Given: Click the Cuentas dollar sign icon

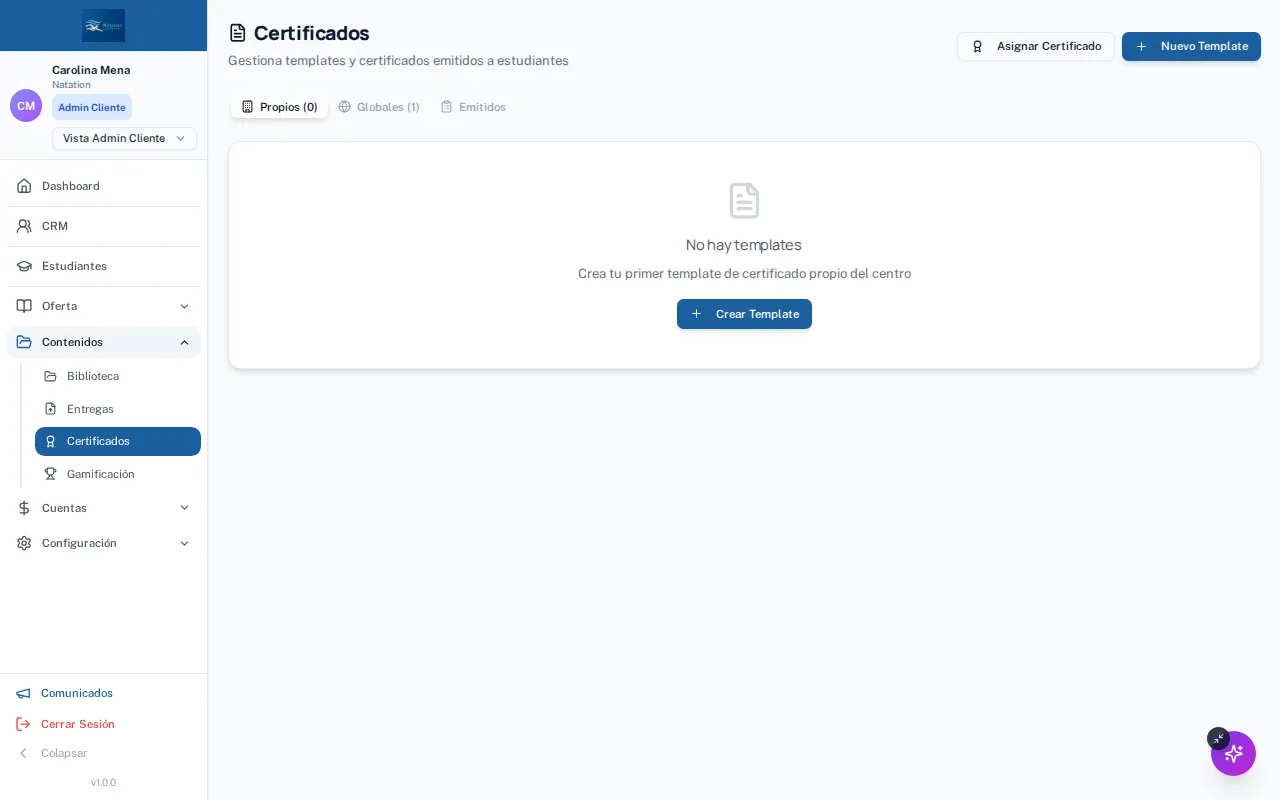Looking at the screenshot, I should tap(24, 508).
